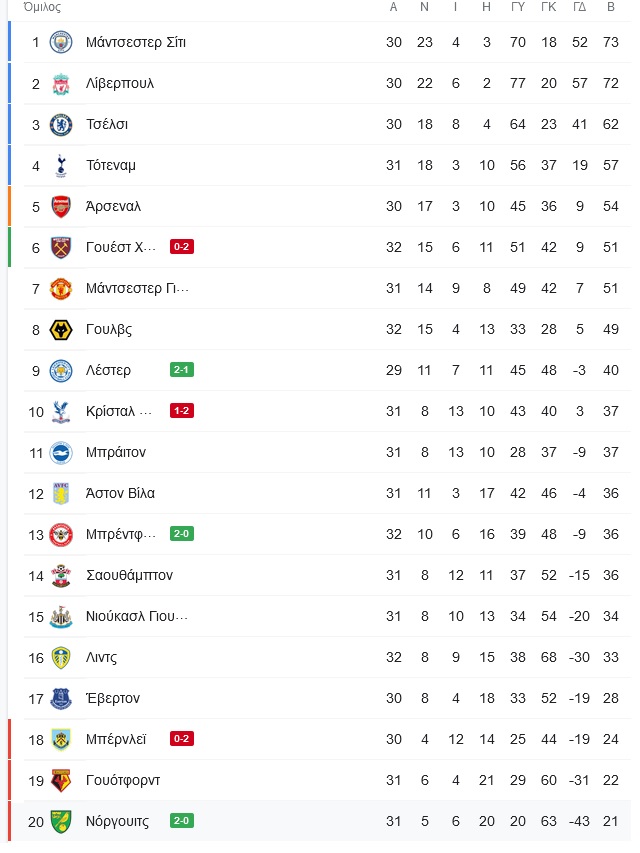Viewport: 640px width, 853px height.
Task: Open the West Ham 0-2 result badge
Action: [x=182, y=247]
